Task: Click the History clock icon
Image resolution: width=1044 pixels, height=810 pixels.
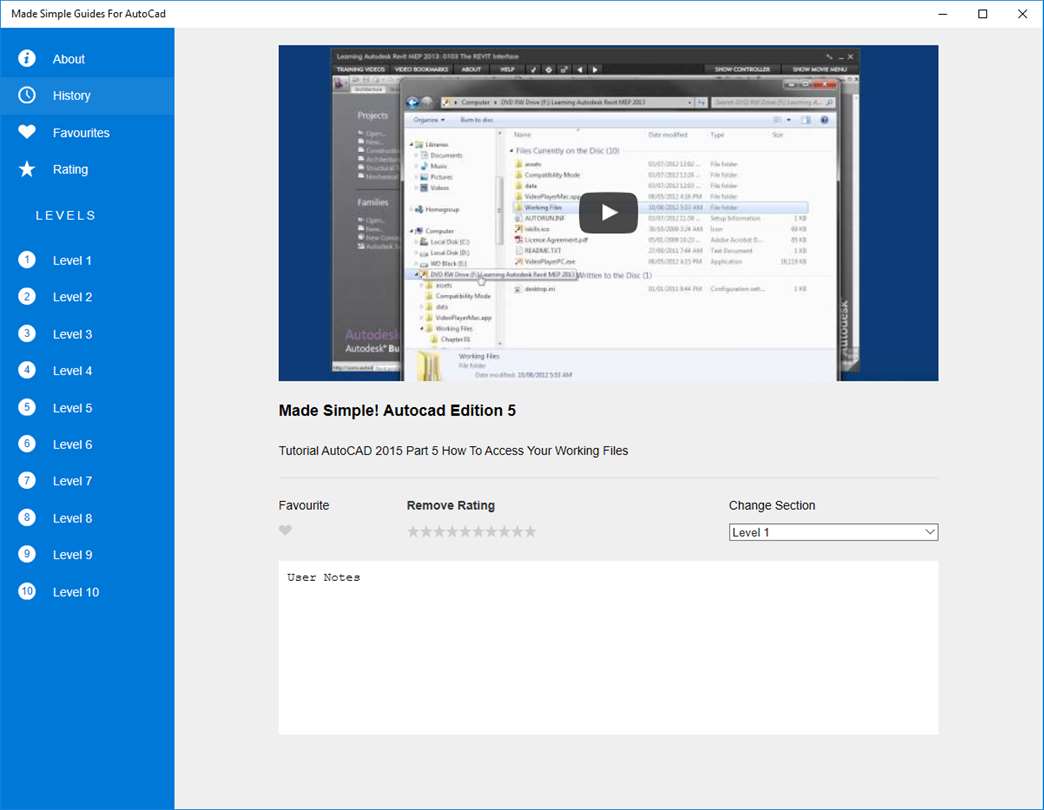Action: (x=27, y=95)
